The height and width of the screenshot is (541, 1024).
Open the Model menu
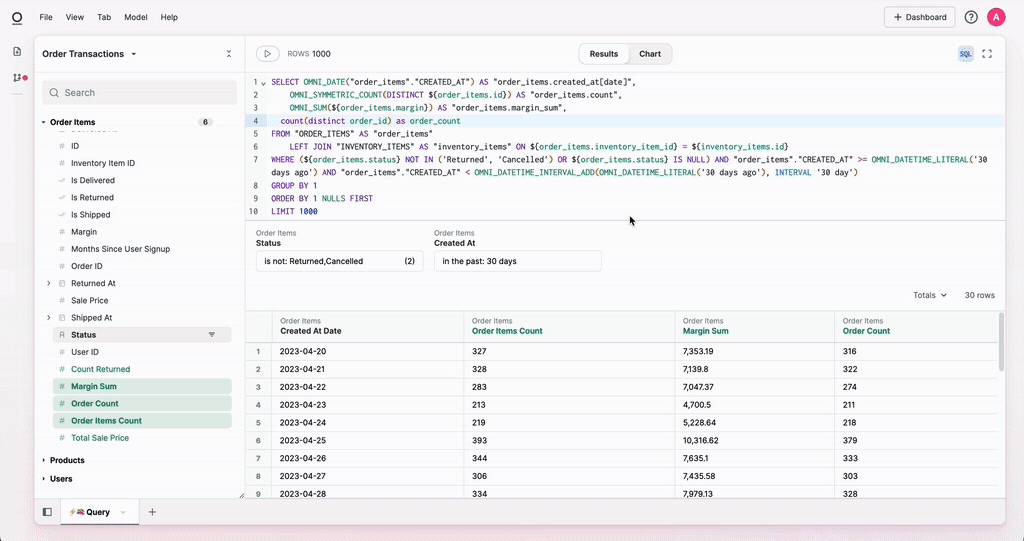coord(136,17)
